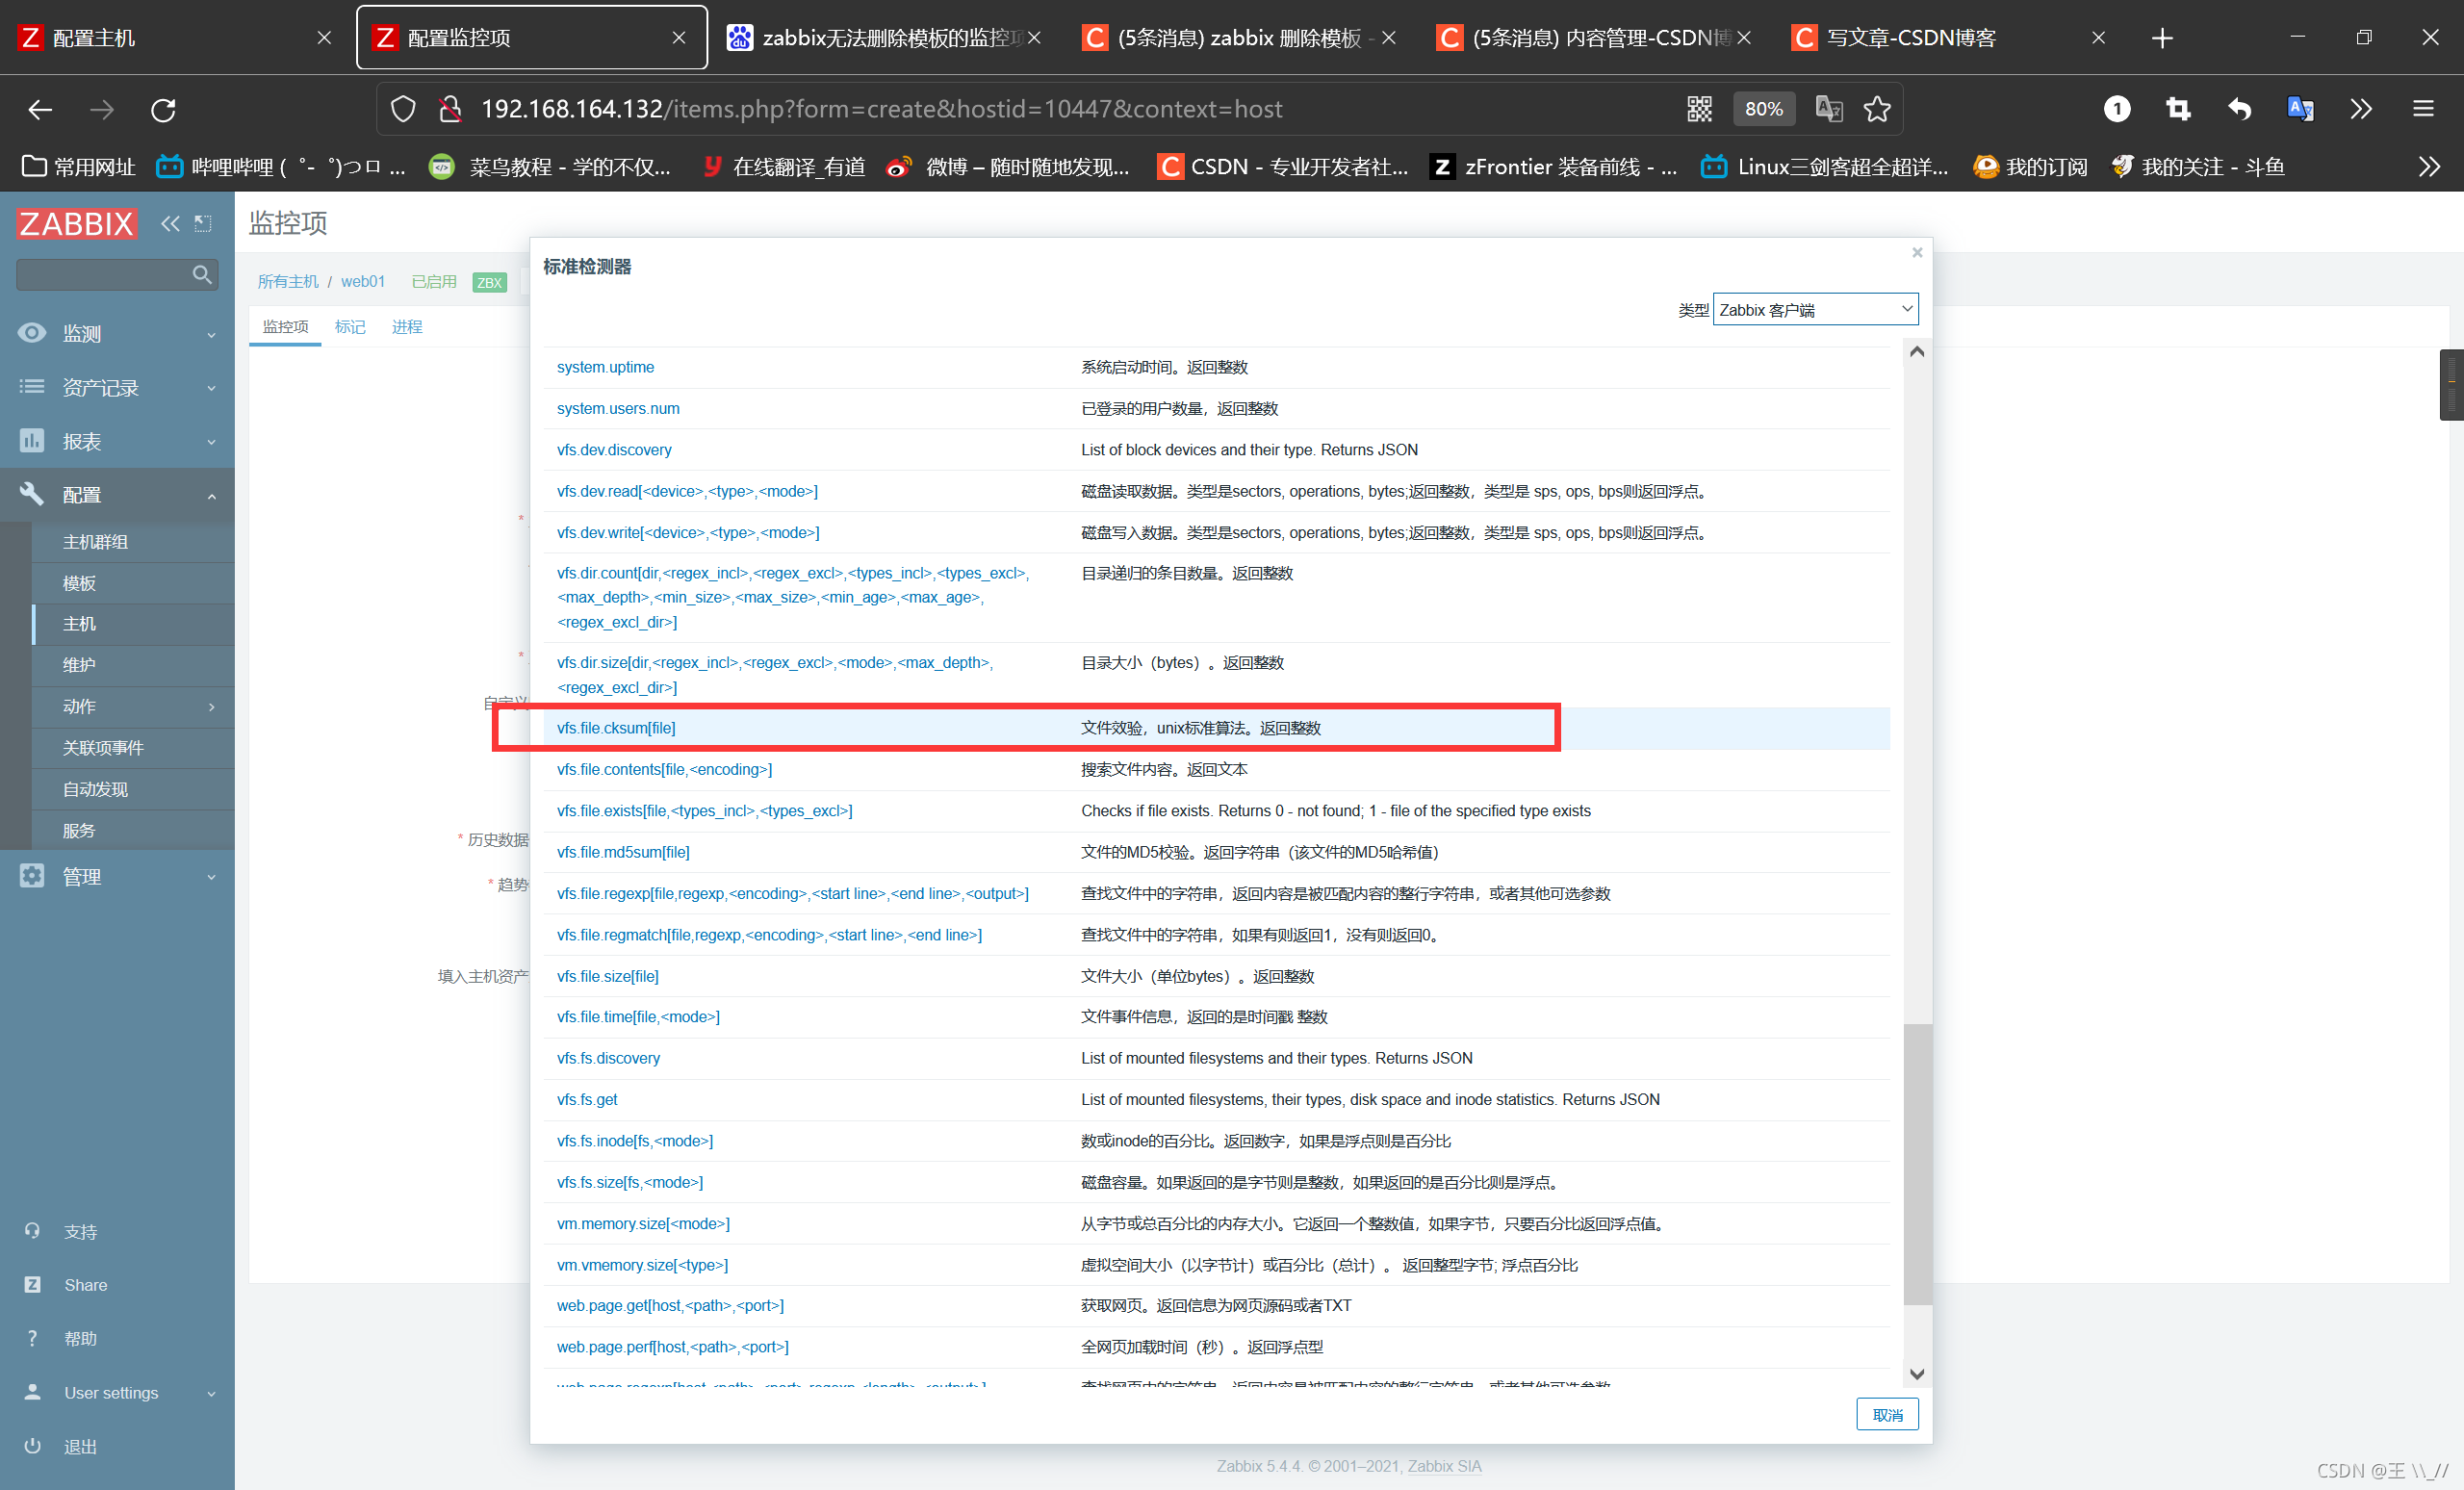Open the 类型 Zabbix 客户端 dropdown
Screen dimensions: 2464x1490
click(1814, 310)
